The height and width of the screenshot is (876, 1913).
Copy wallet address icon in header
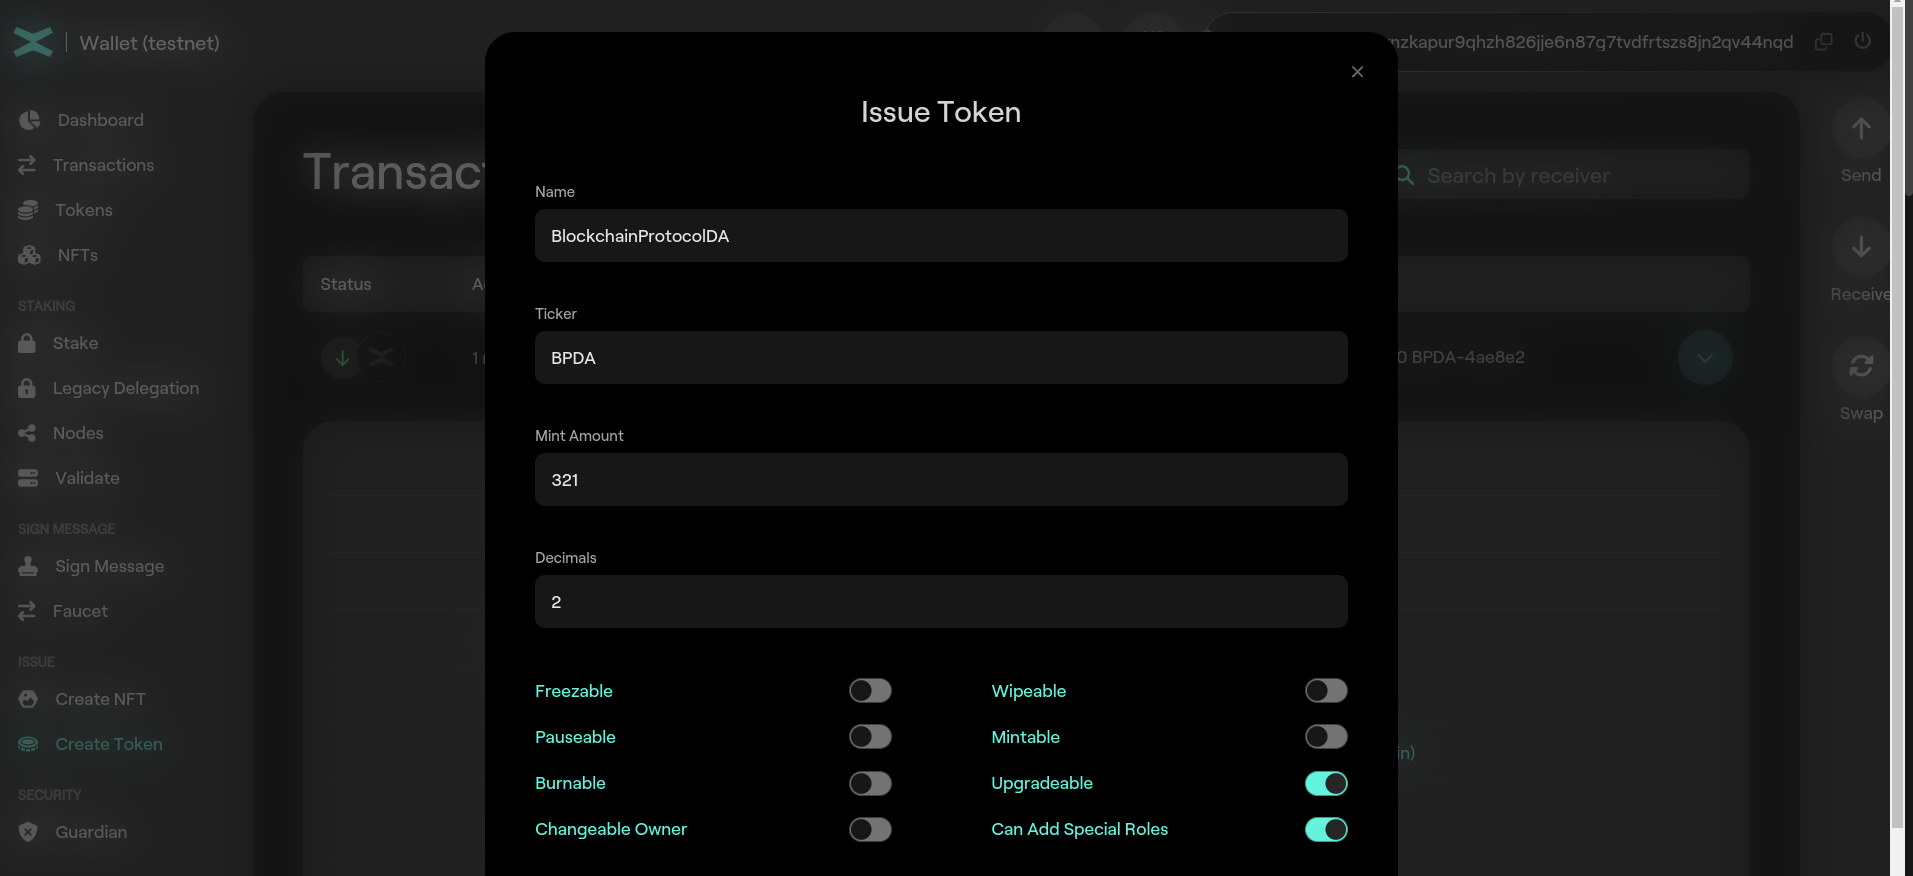[x=1824, y=42]
